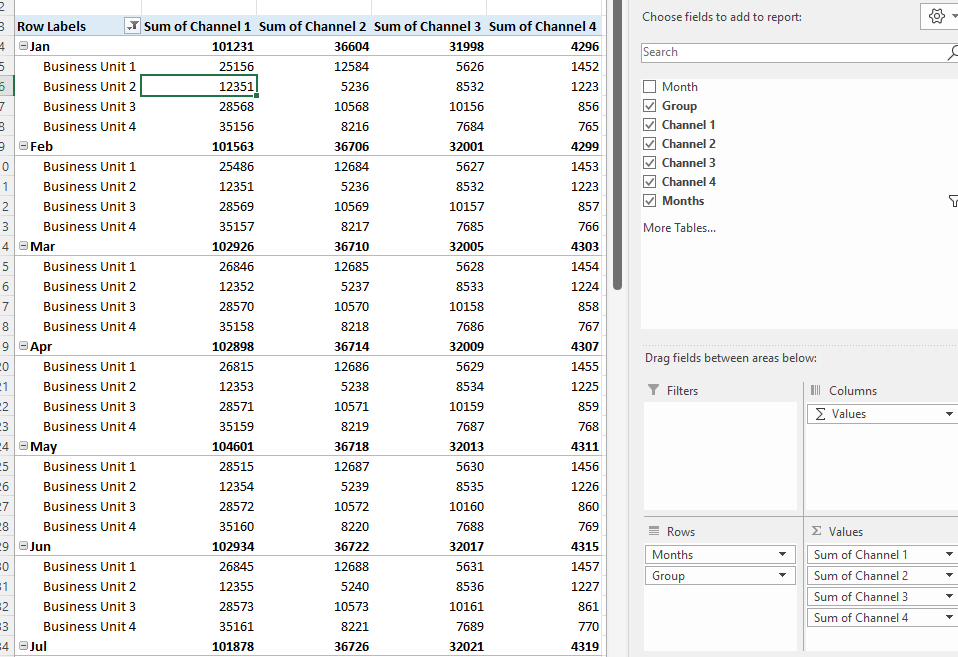Collapse the Mar group
Viewport: 958px width, 657px height.
pos(23,246)
